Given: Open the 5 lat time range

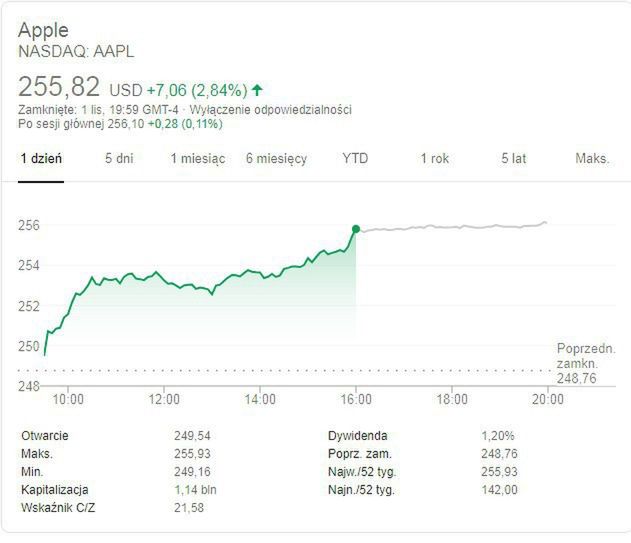Looking at the screenshot, I should 513,159.
